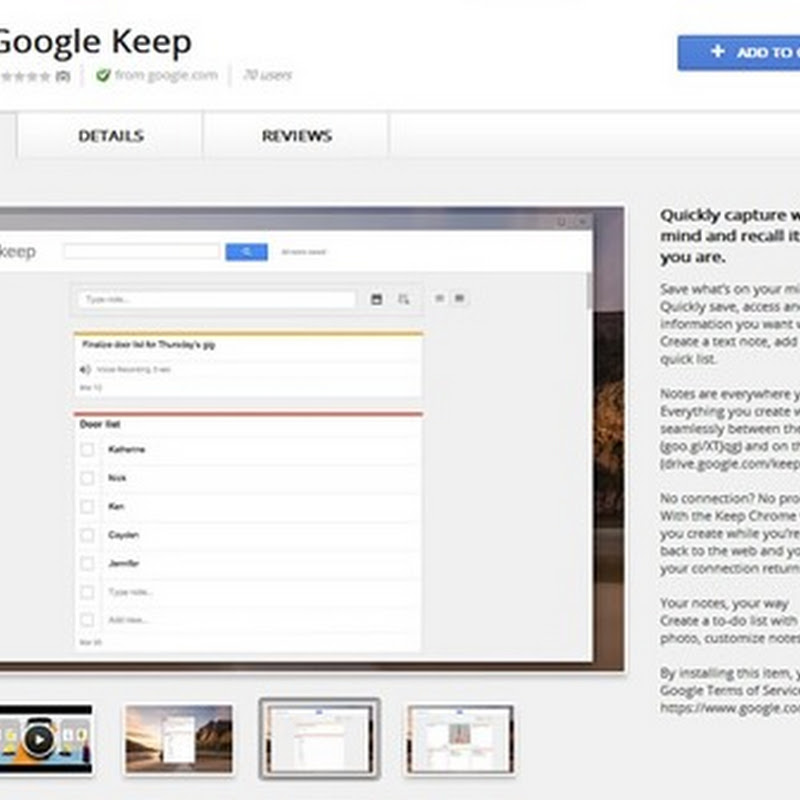800x800 pixels.
Task: Click the star rating under Google Keep
Action: pyautogui.click(x=26, y=77)
